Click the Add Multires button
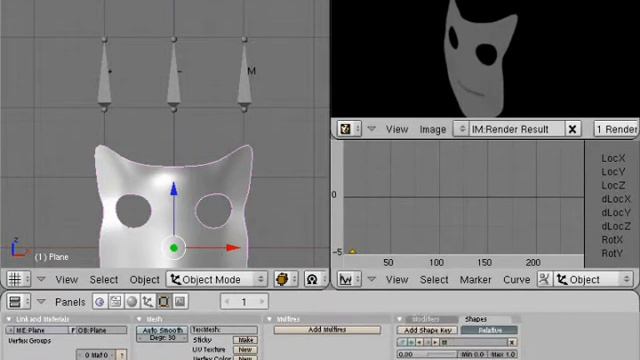This screenshot has height=360, width=640. coord(327,329)
